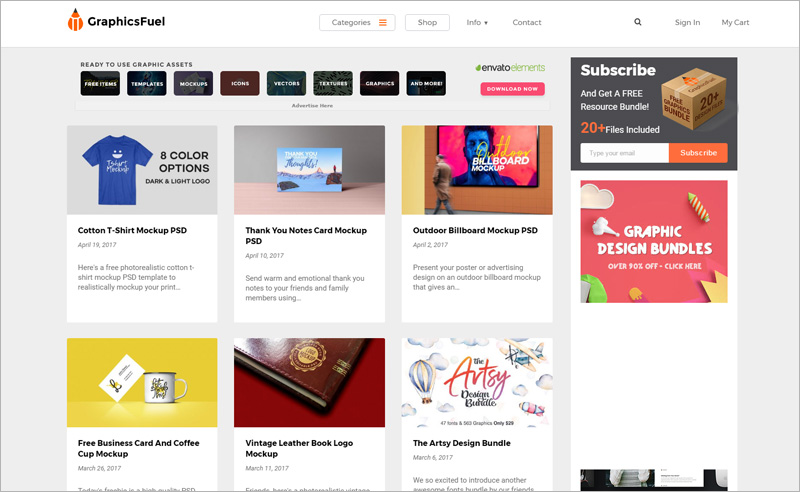Click the T-shirt mockup description text
The height and width of the screenshot is (492, 800).
136,277
